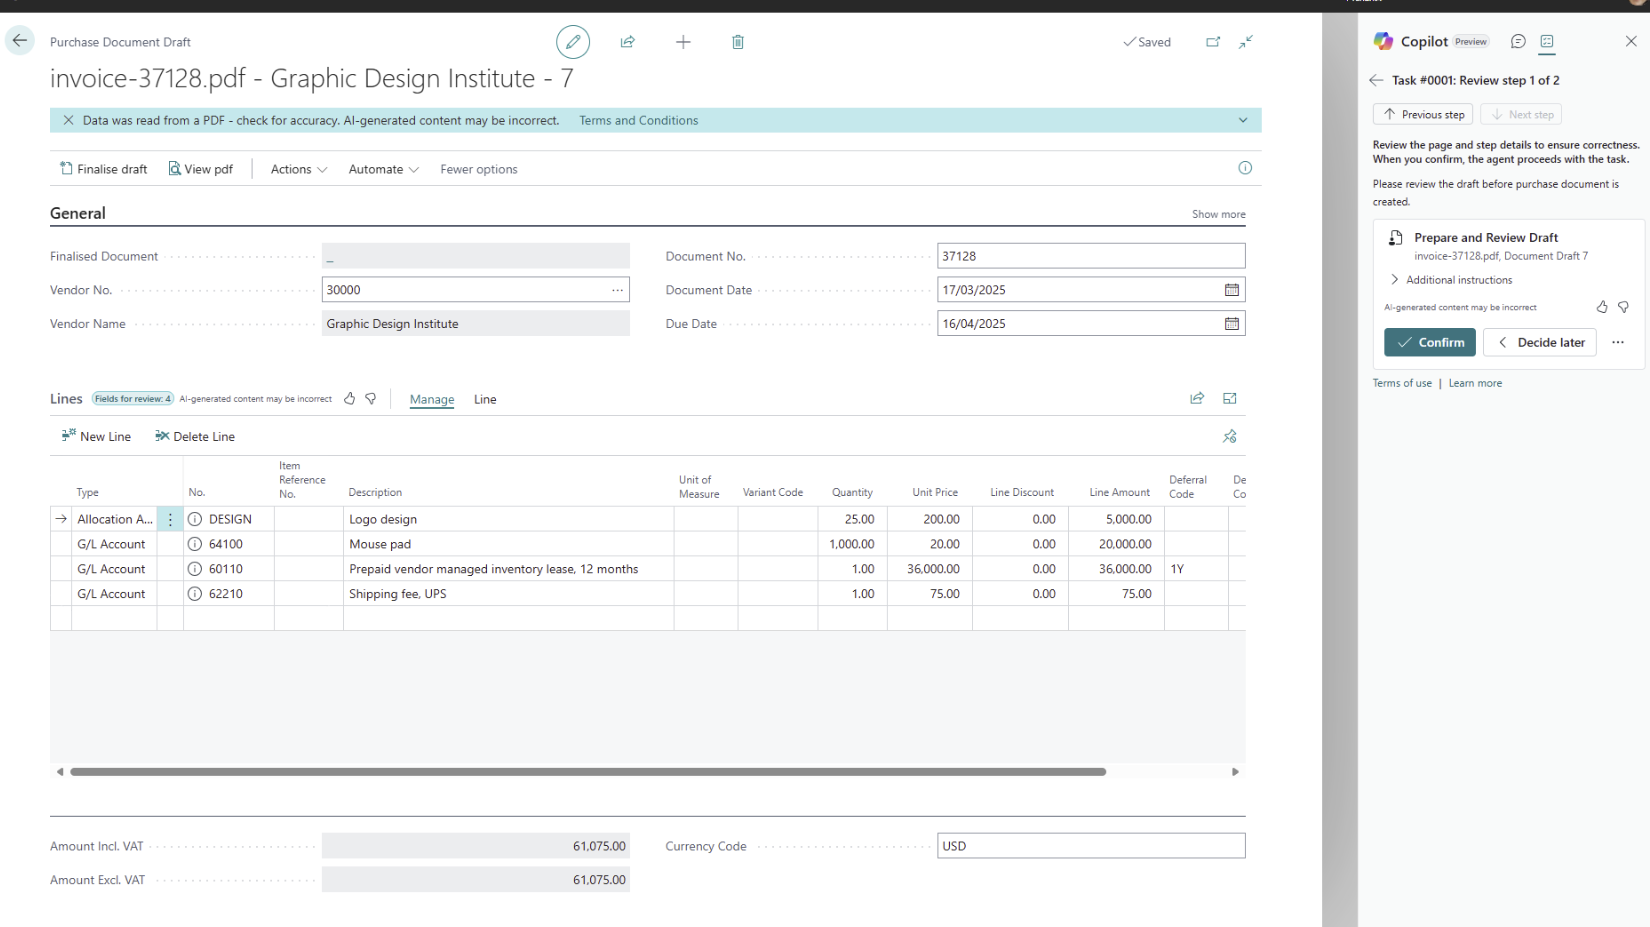The height and width of the screenshot is (927, 1650).
Task: Select the Manage tab in Lines
Action: [432, 399]
